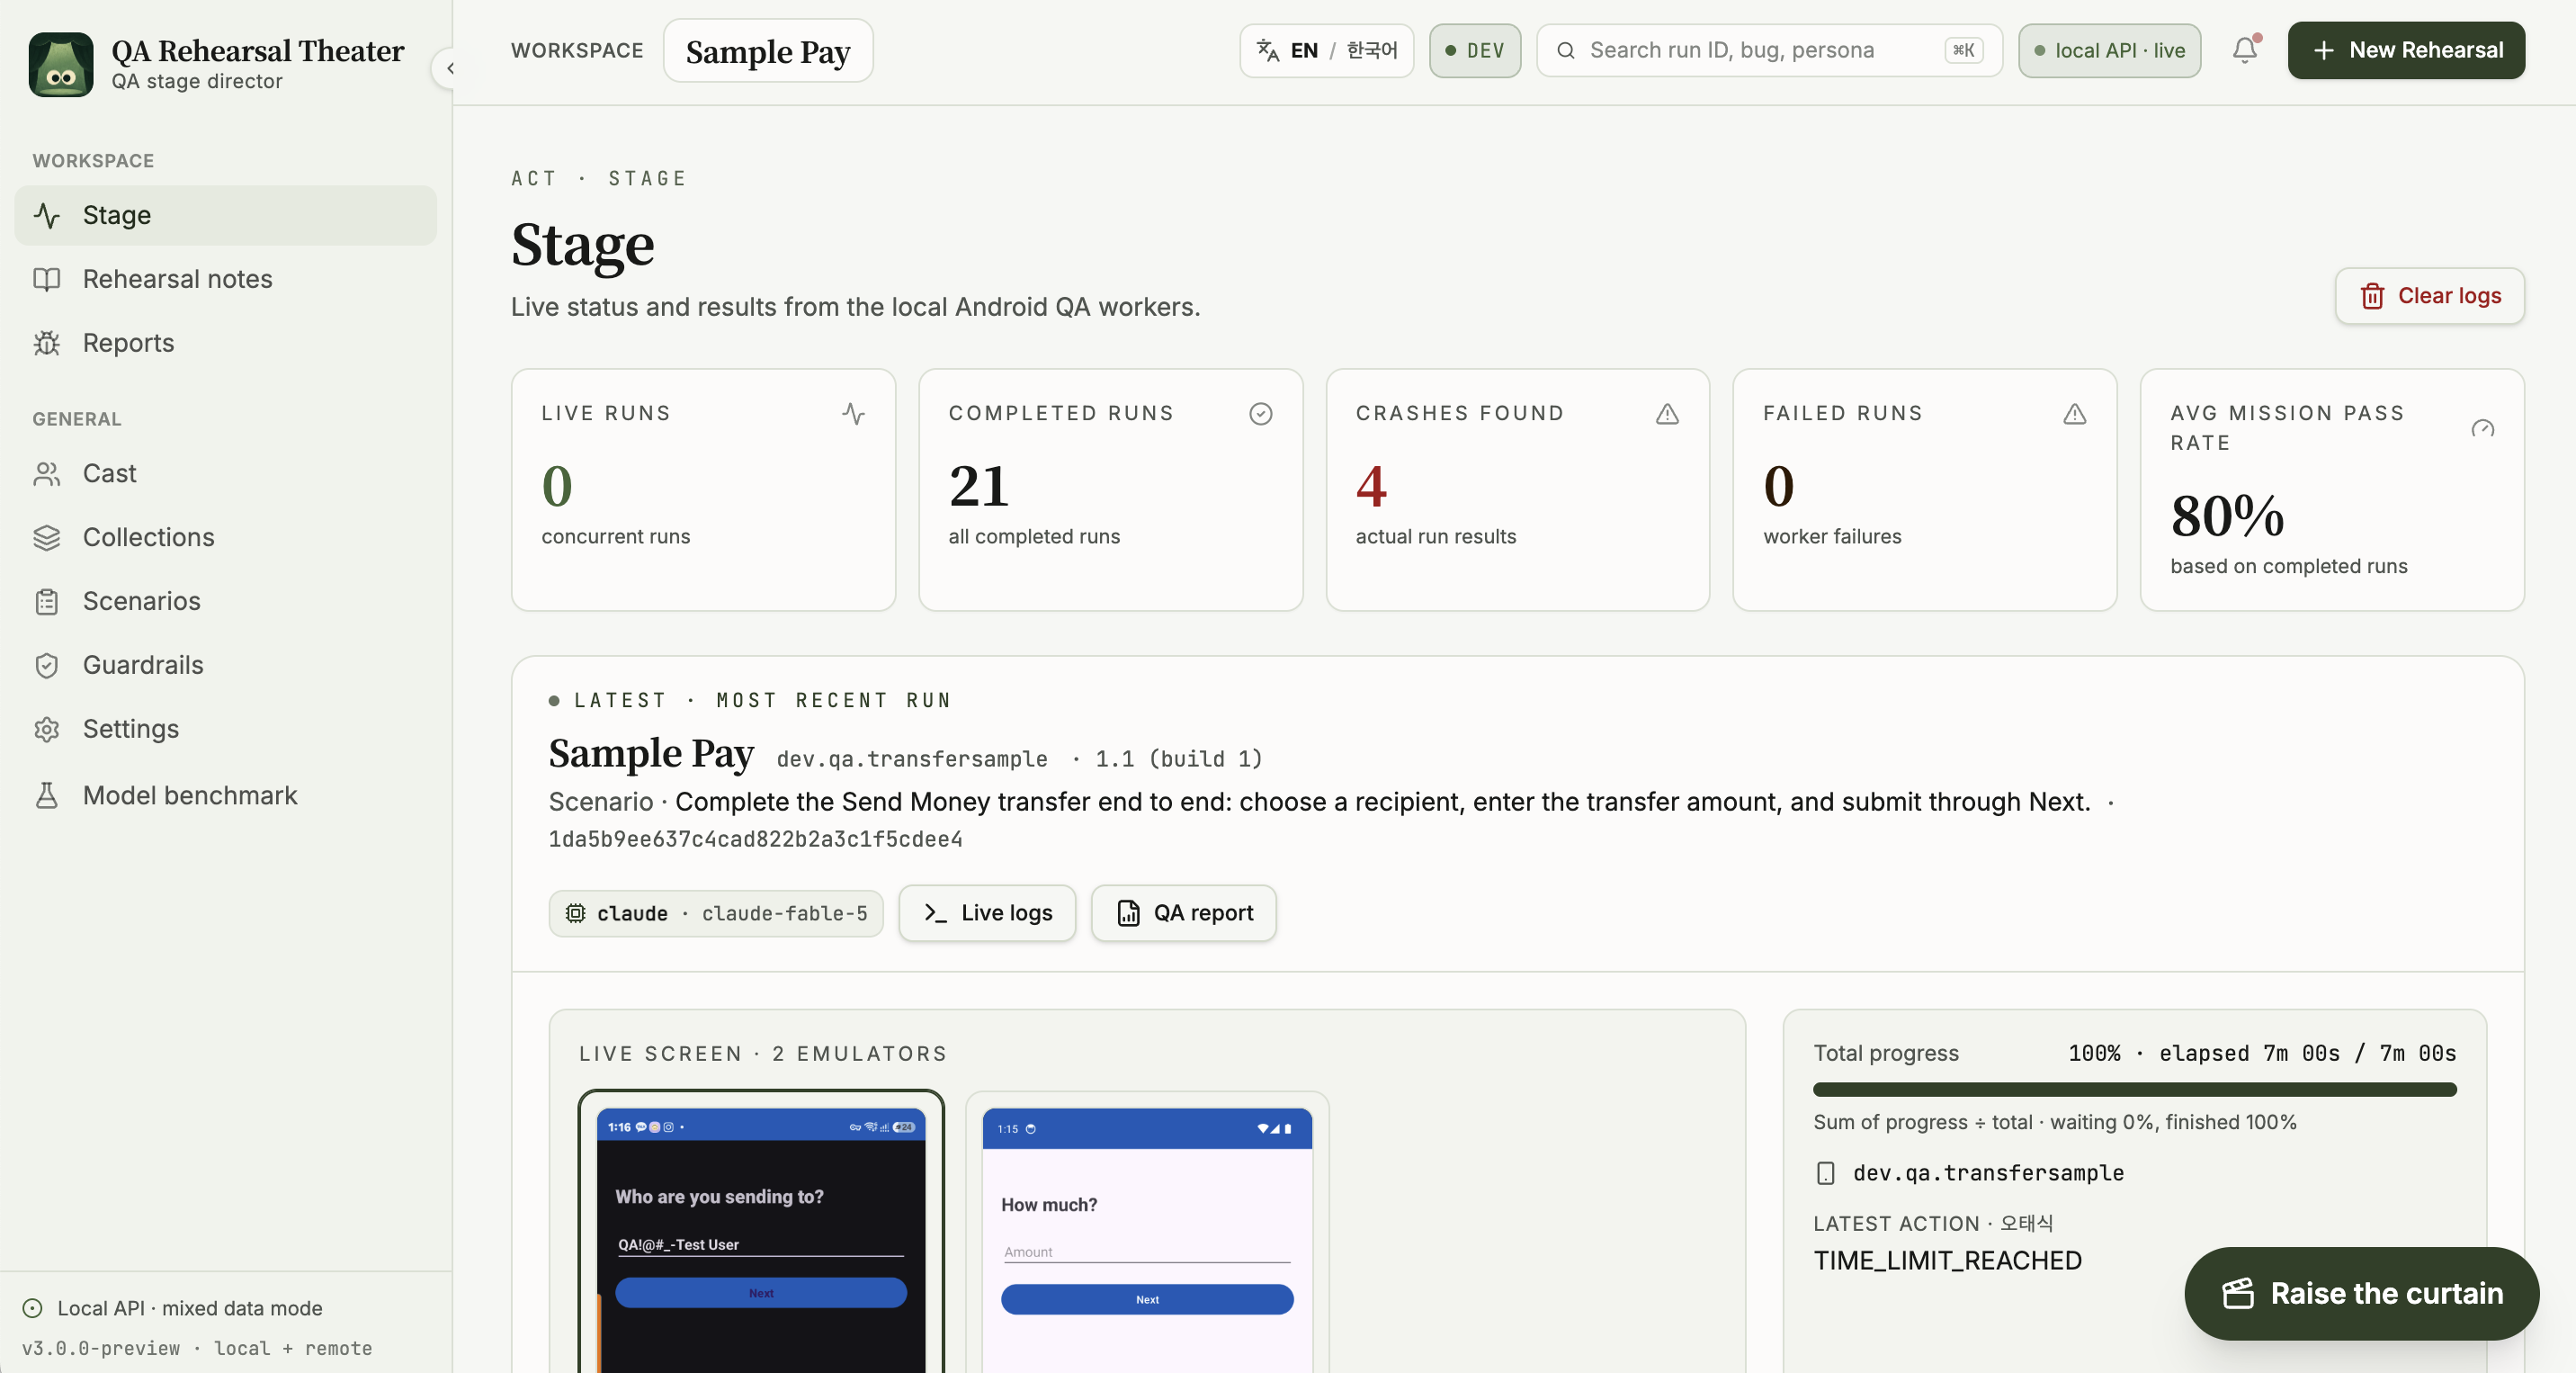Click the Avg Mission Pass Rate gauge icon
Viewport: 2576px width, 1373px height.
point(2482,428)
